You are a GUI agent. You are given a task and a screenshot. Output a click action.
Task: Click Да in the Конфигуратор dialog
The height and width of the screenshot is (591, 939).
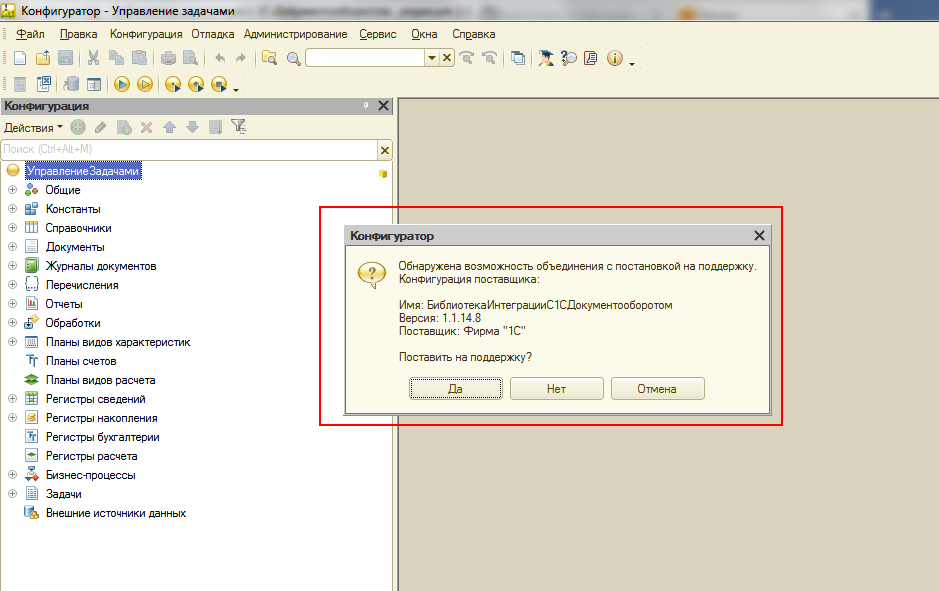(456, 389)
